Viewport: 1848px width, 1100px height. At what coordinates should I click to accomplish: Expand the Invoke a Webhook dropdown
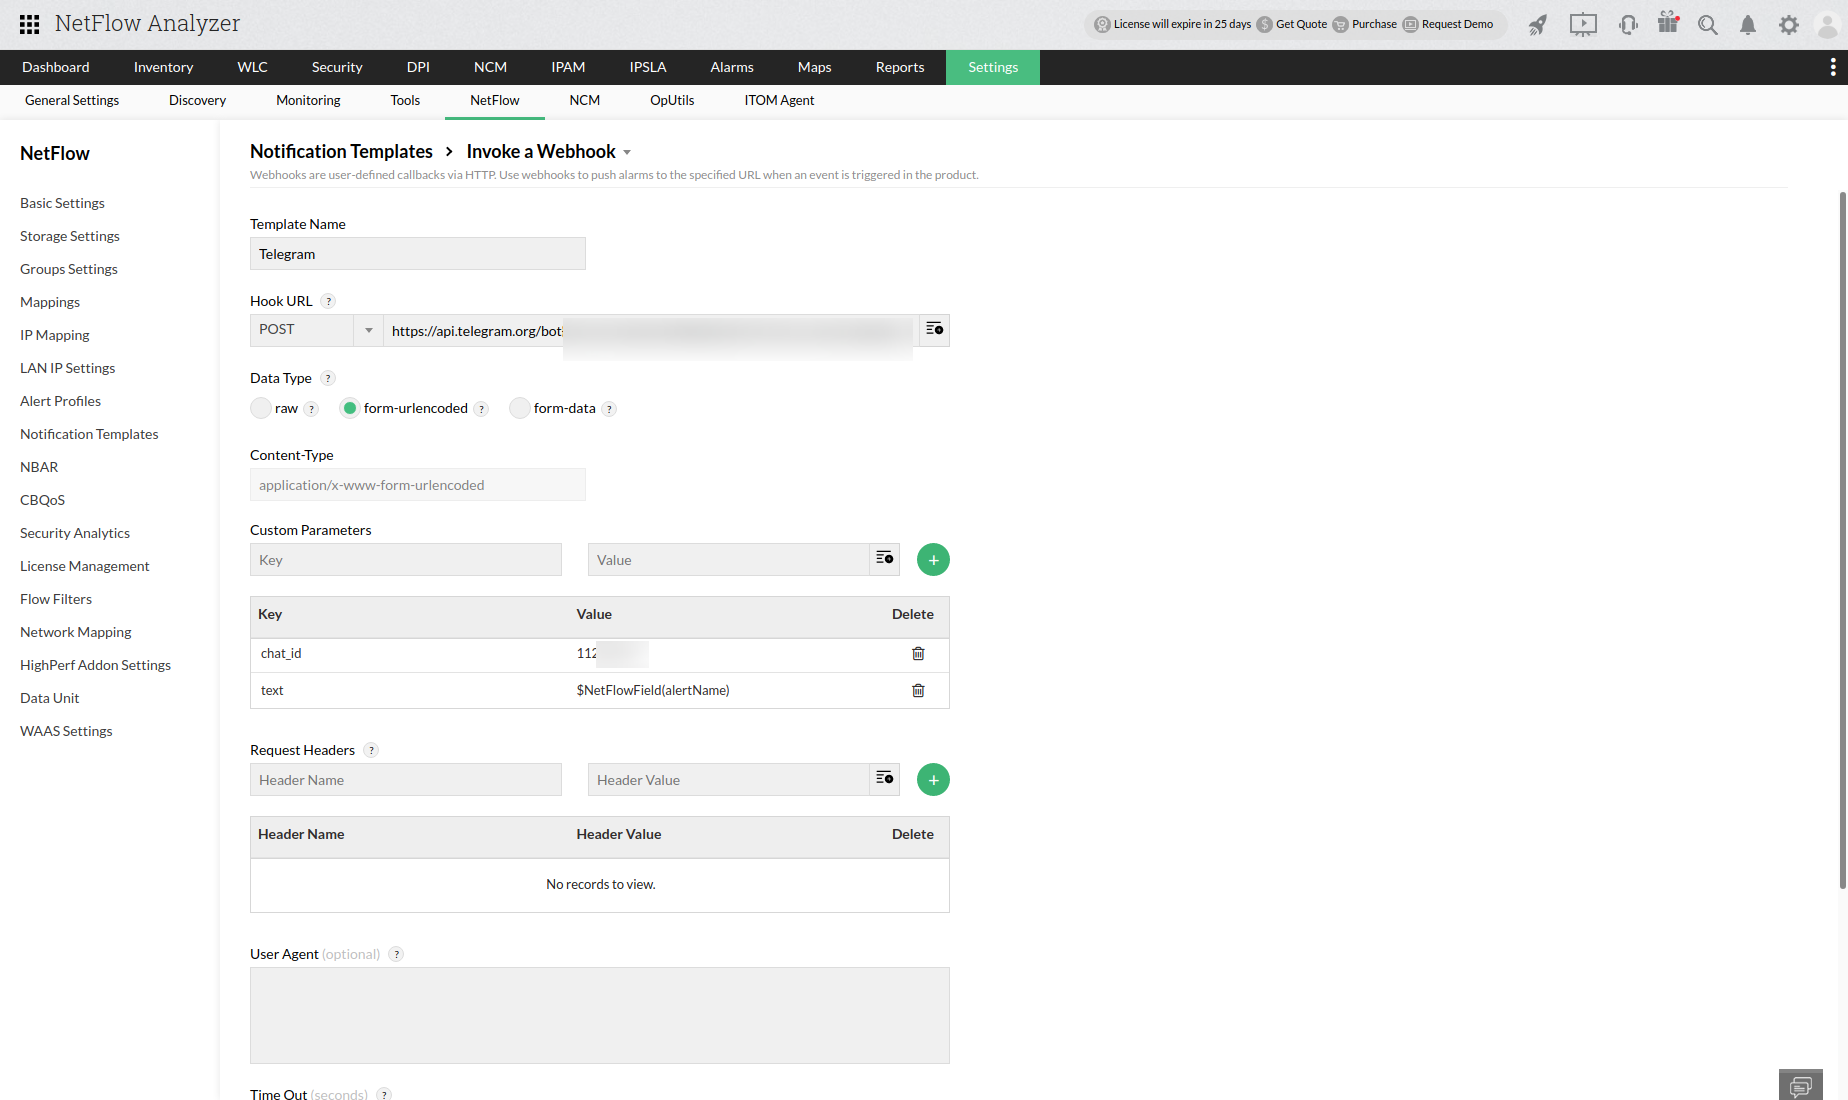click(x=627, y=153)
